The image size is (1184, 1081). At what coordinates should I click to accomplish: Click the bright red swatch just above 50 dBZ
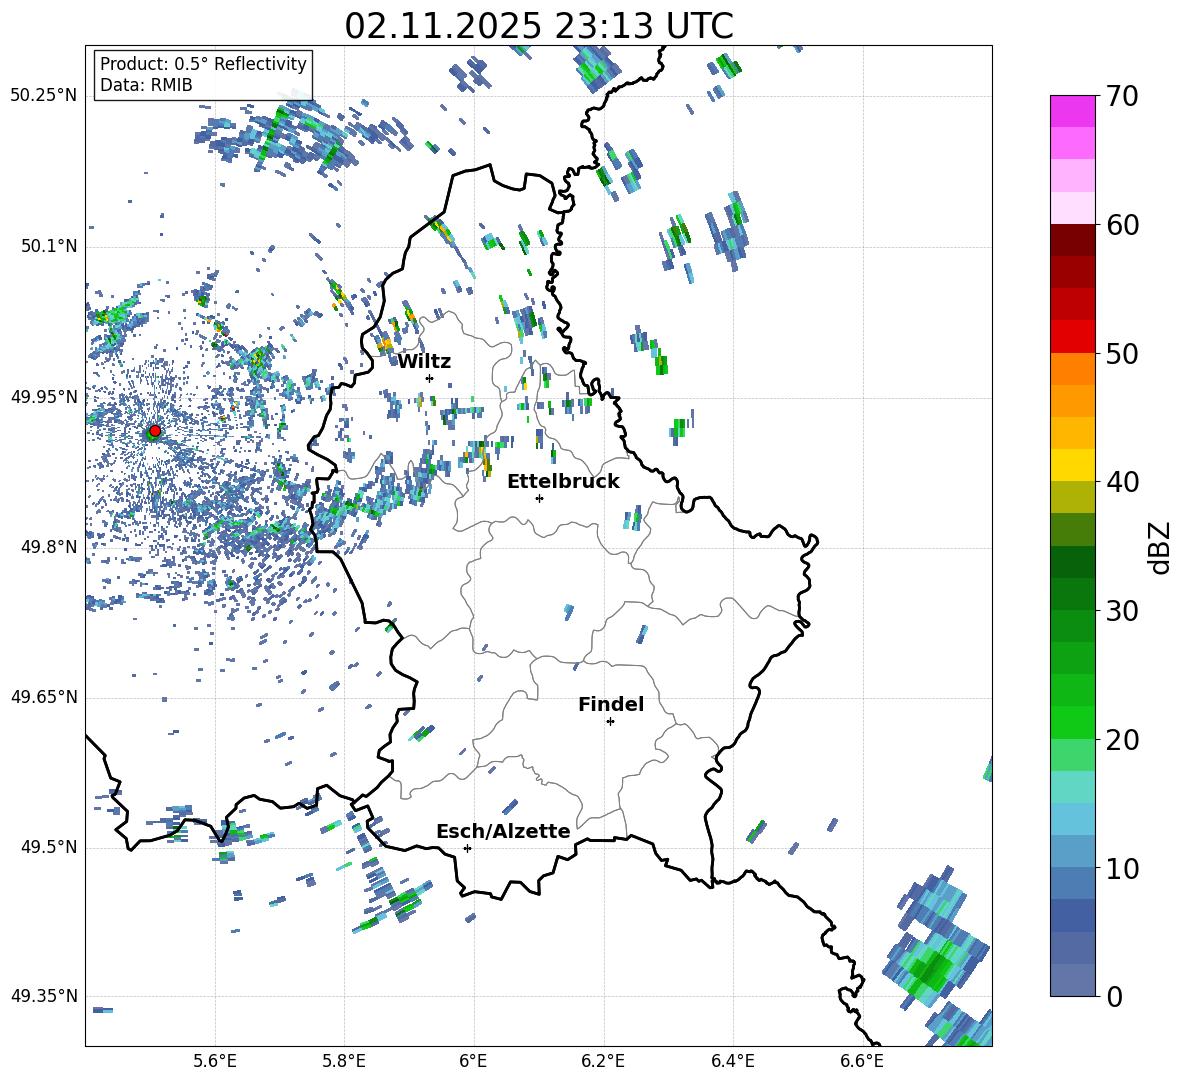(x=1072, y=337)
